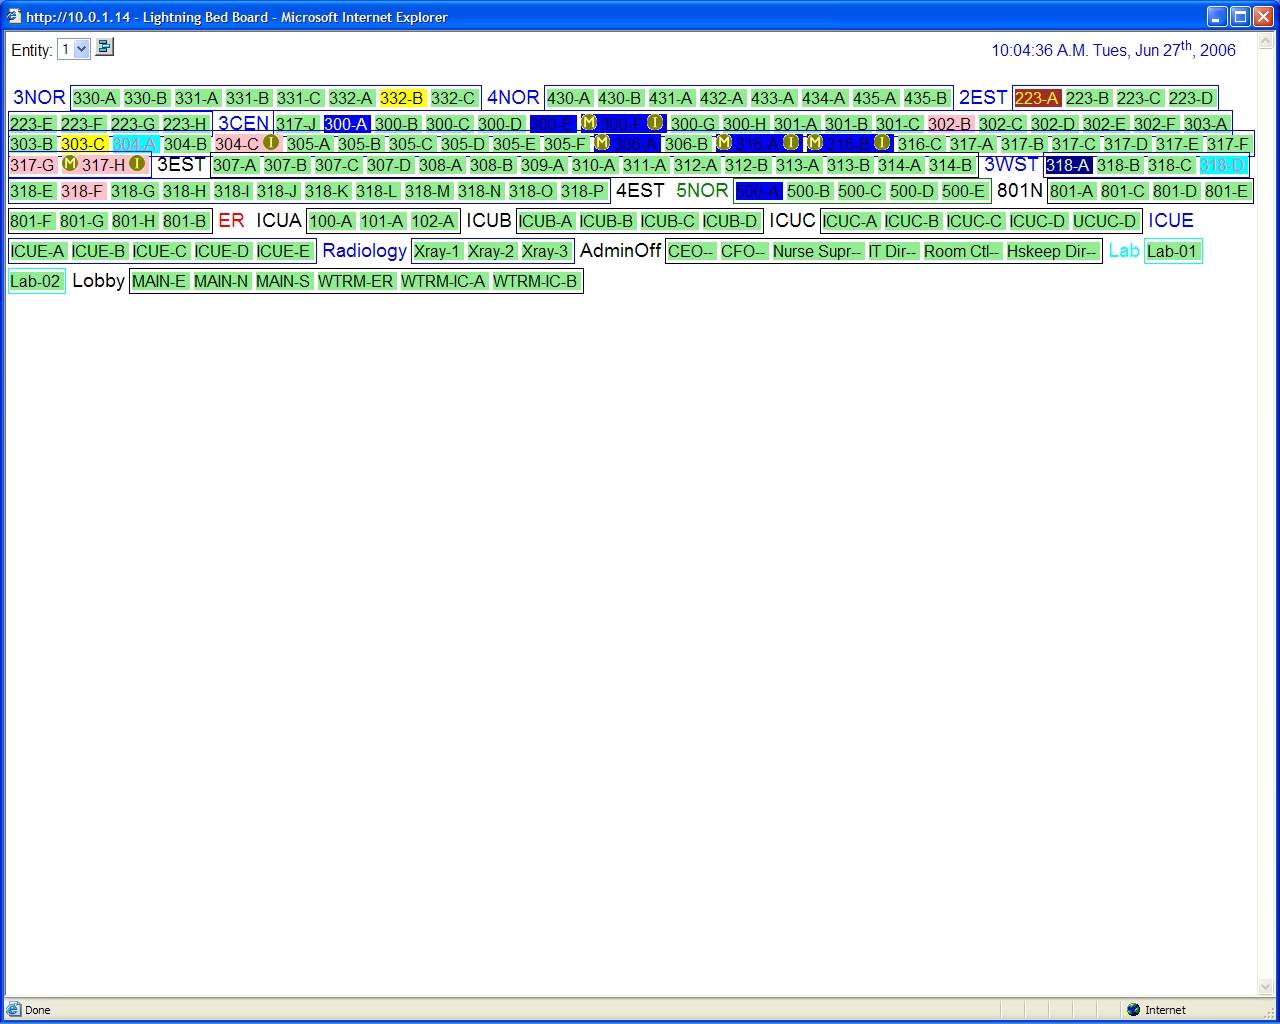Image resolution: width=1280 pixels, height=1024 pixels.
Task: Select the Xray-2 room
Action: click(x=491, y=251)
